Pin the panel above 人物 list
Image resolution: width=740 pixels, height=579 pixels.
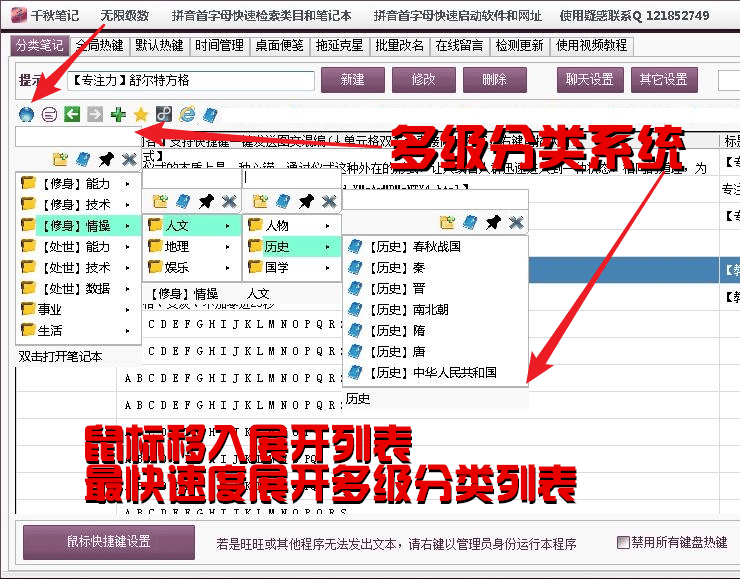(x=306, y=201)
